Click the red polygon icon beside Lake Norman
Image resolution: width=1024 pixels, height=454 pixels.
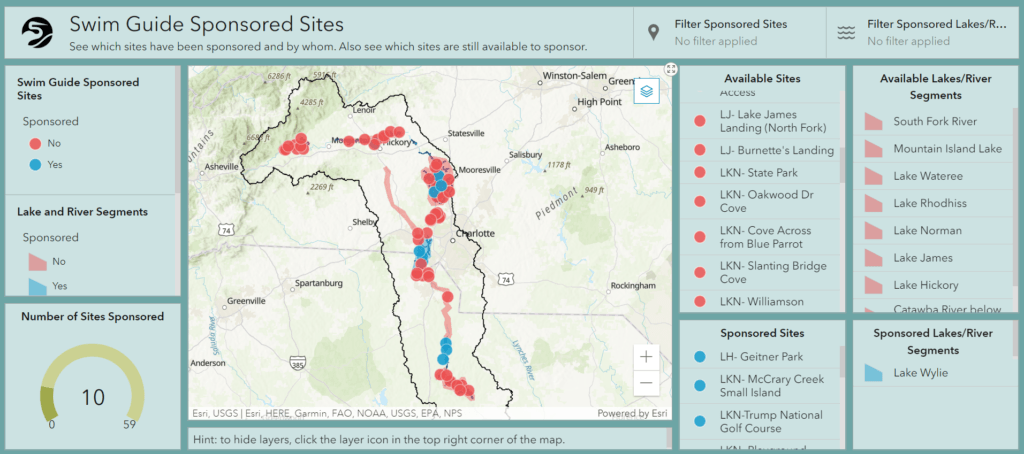click(x=873, y=231)
